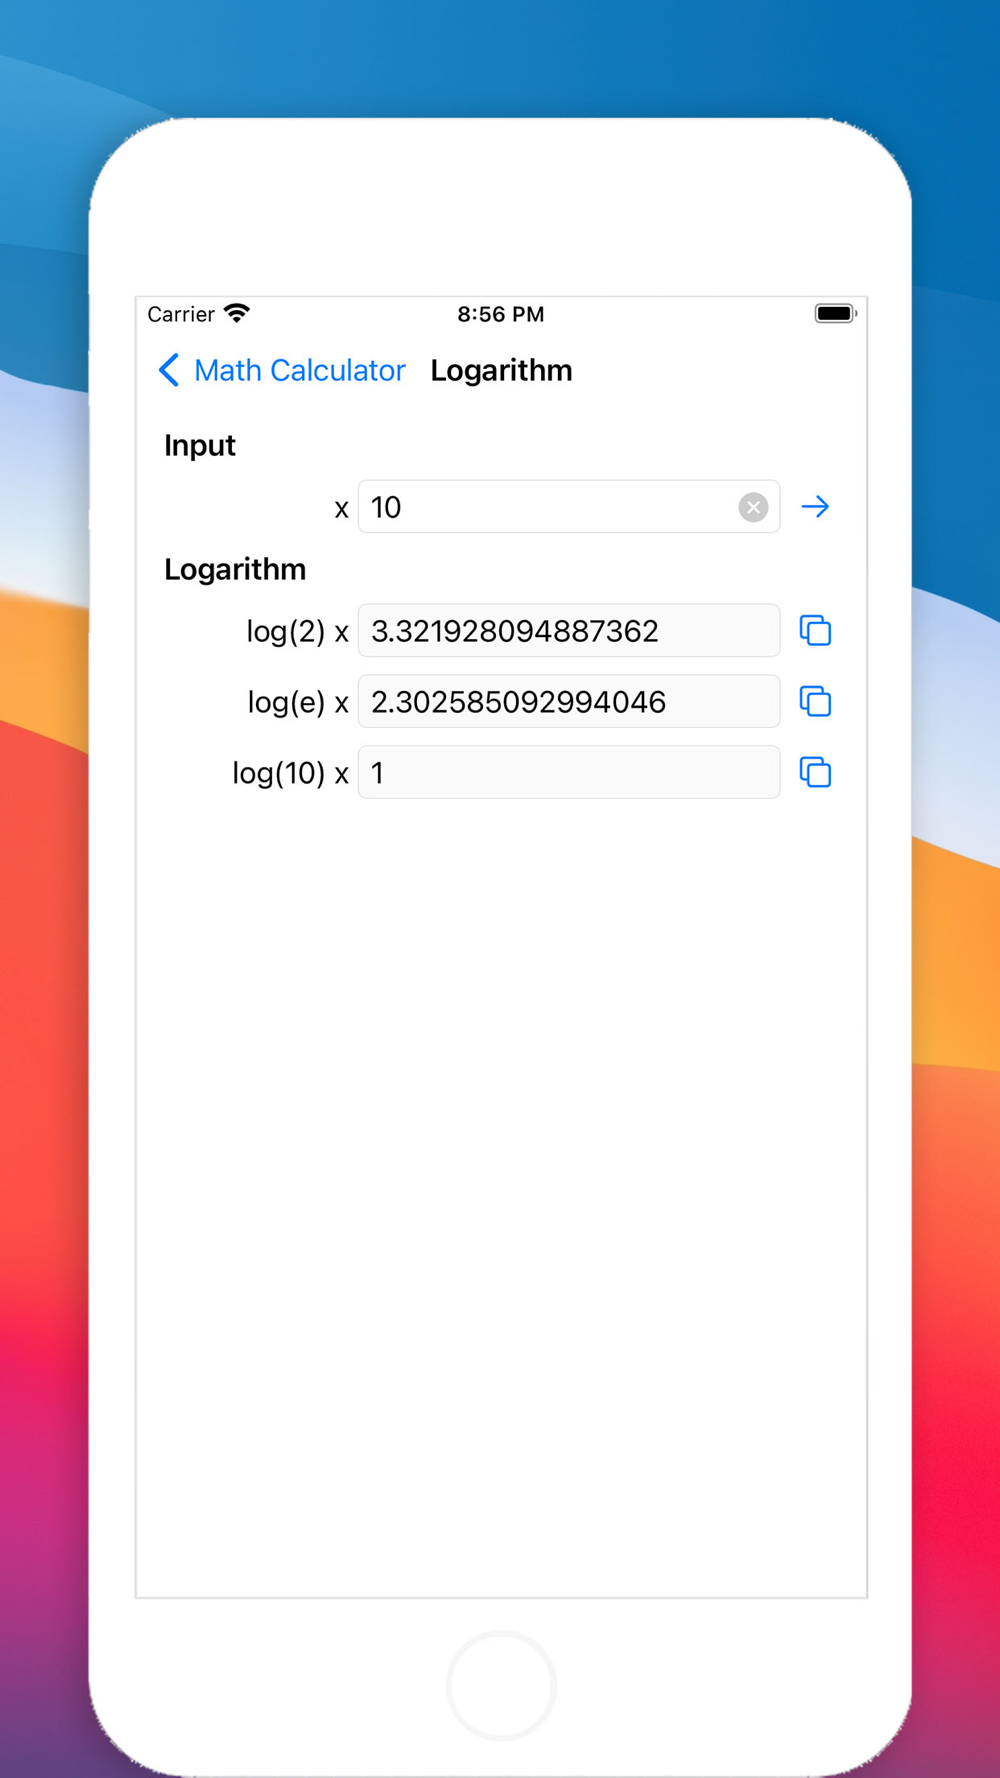
Task: Copy the log(2) x result
Action: click(x=815, y=631)
